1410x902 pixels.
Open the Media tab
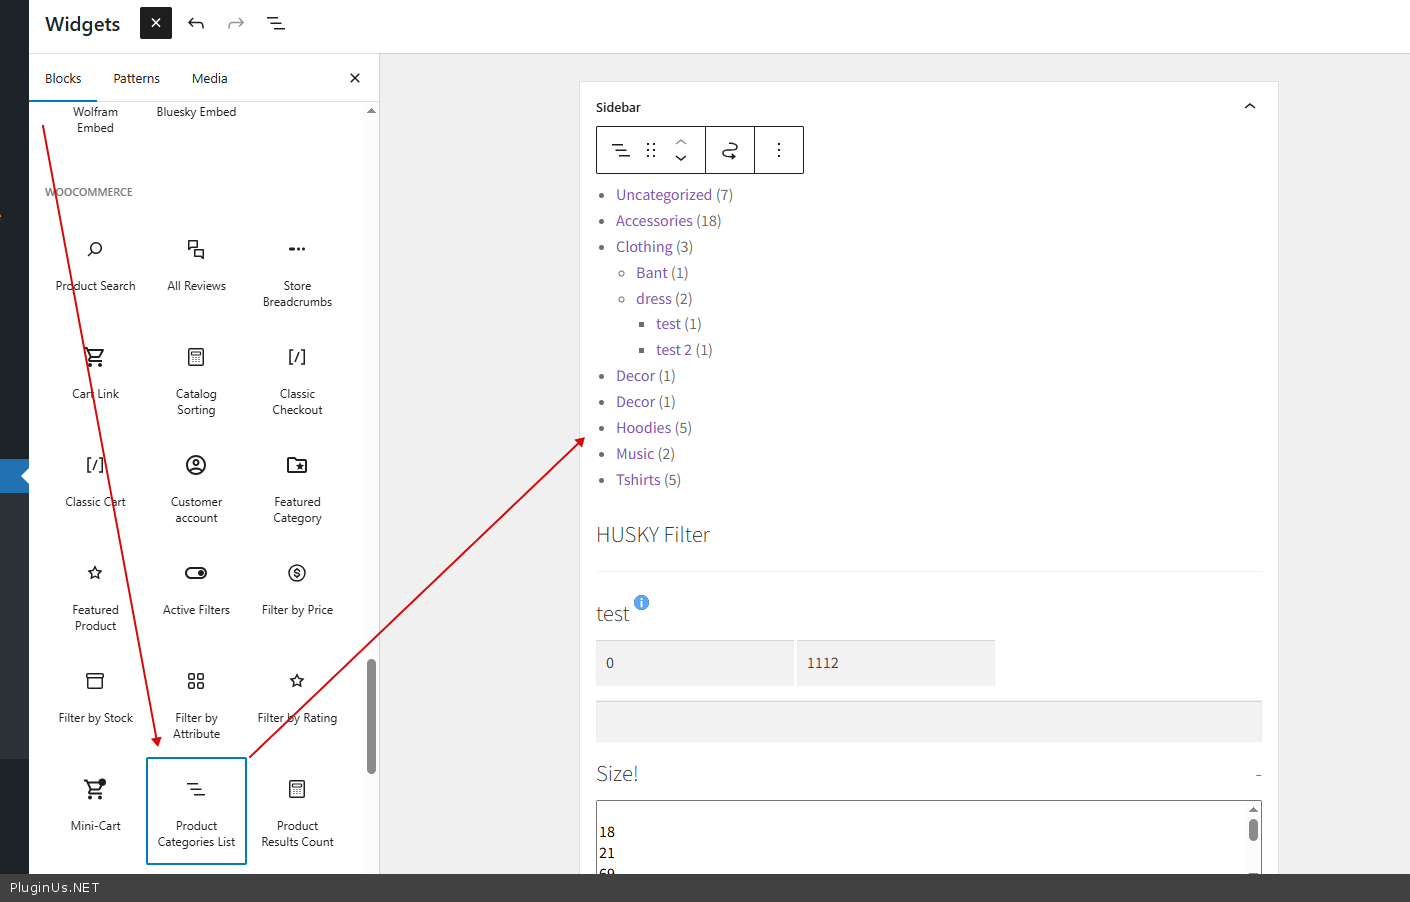coord(209,78)
